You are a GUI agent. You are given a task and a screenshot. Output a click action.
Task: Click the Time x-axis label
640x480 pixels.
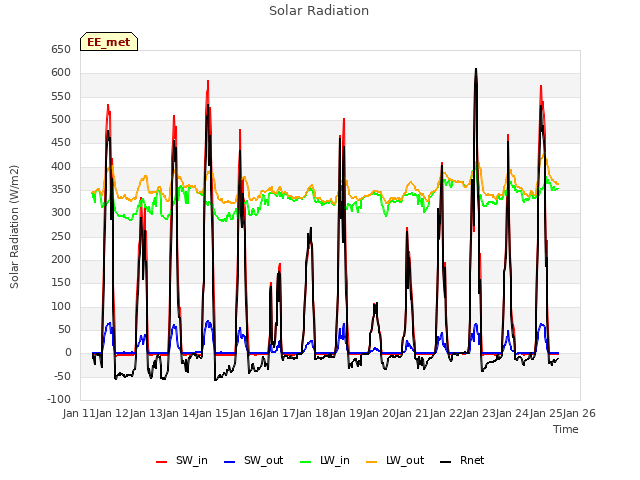(566, 429)
